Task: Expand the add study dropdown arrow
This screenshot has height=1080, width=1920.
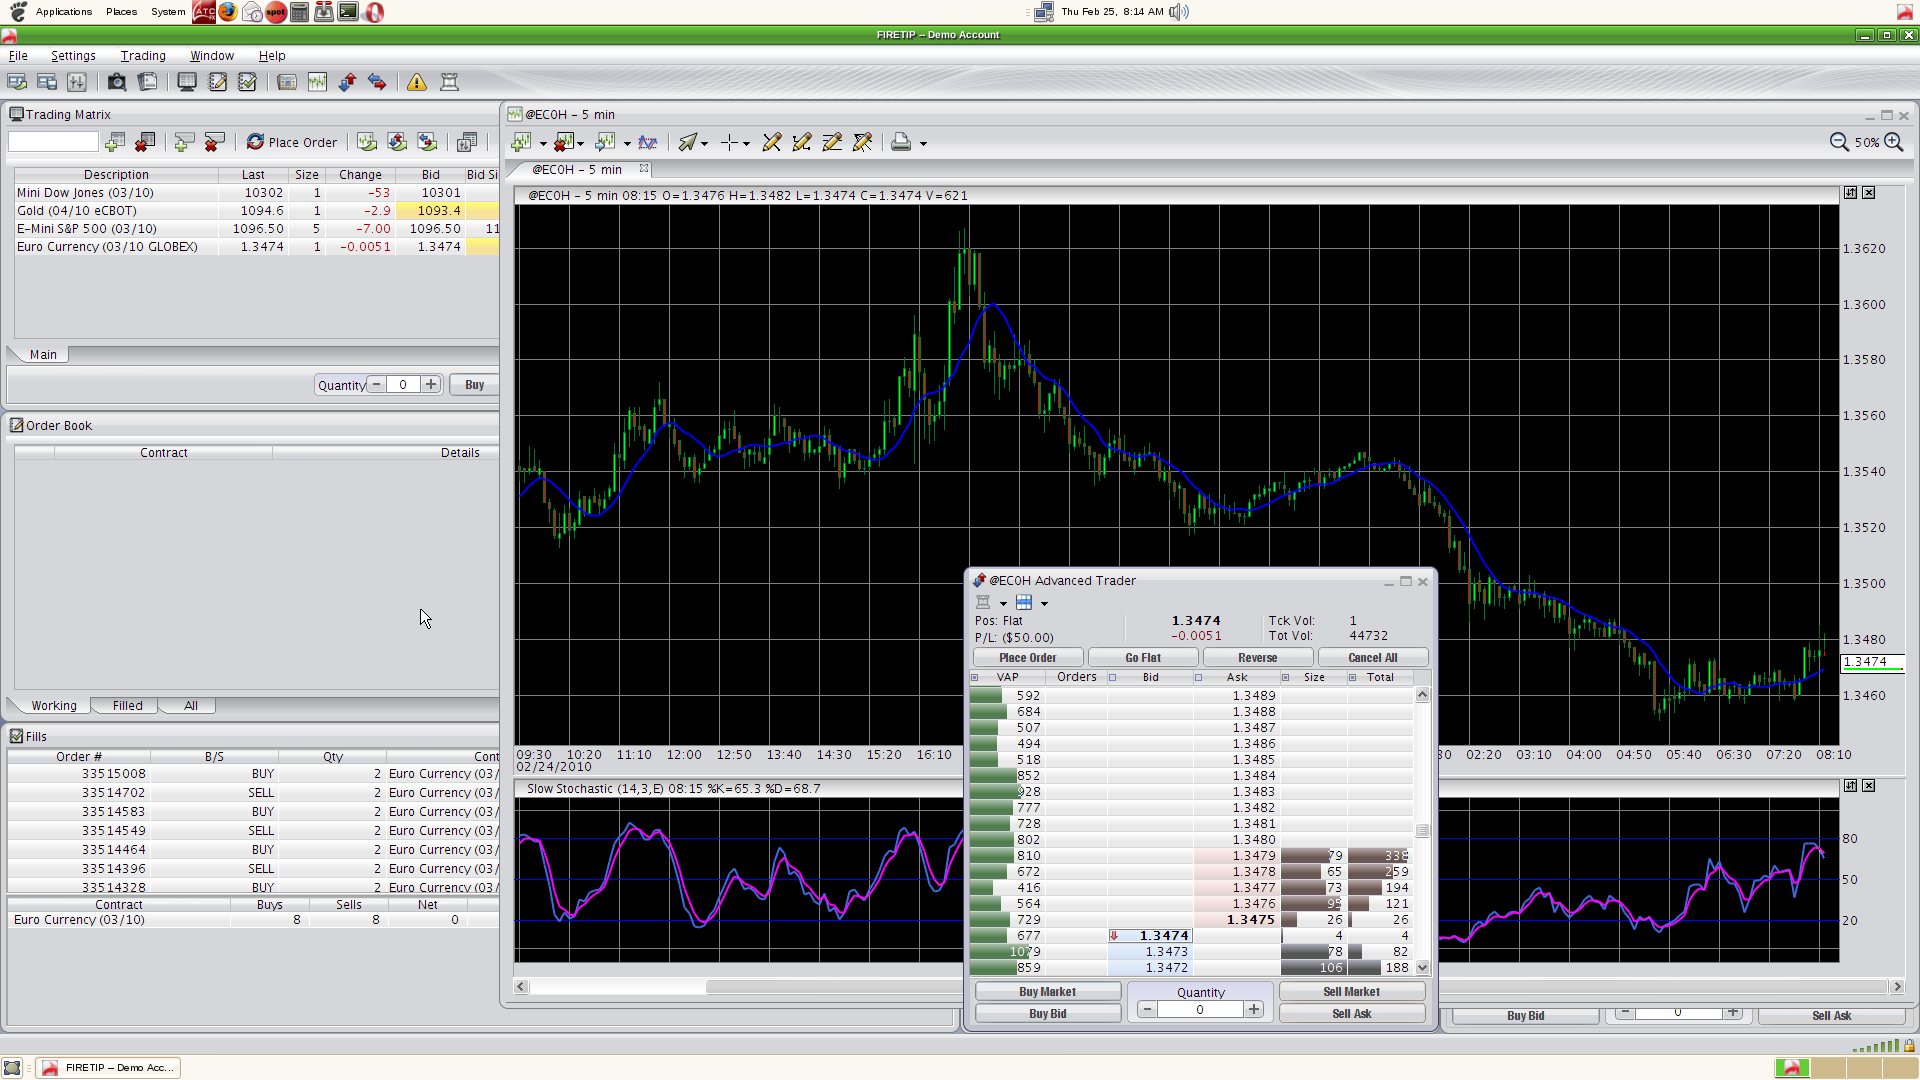Action: (x=543, y=144)
